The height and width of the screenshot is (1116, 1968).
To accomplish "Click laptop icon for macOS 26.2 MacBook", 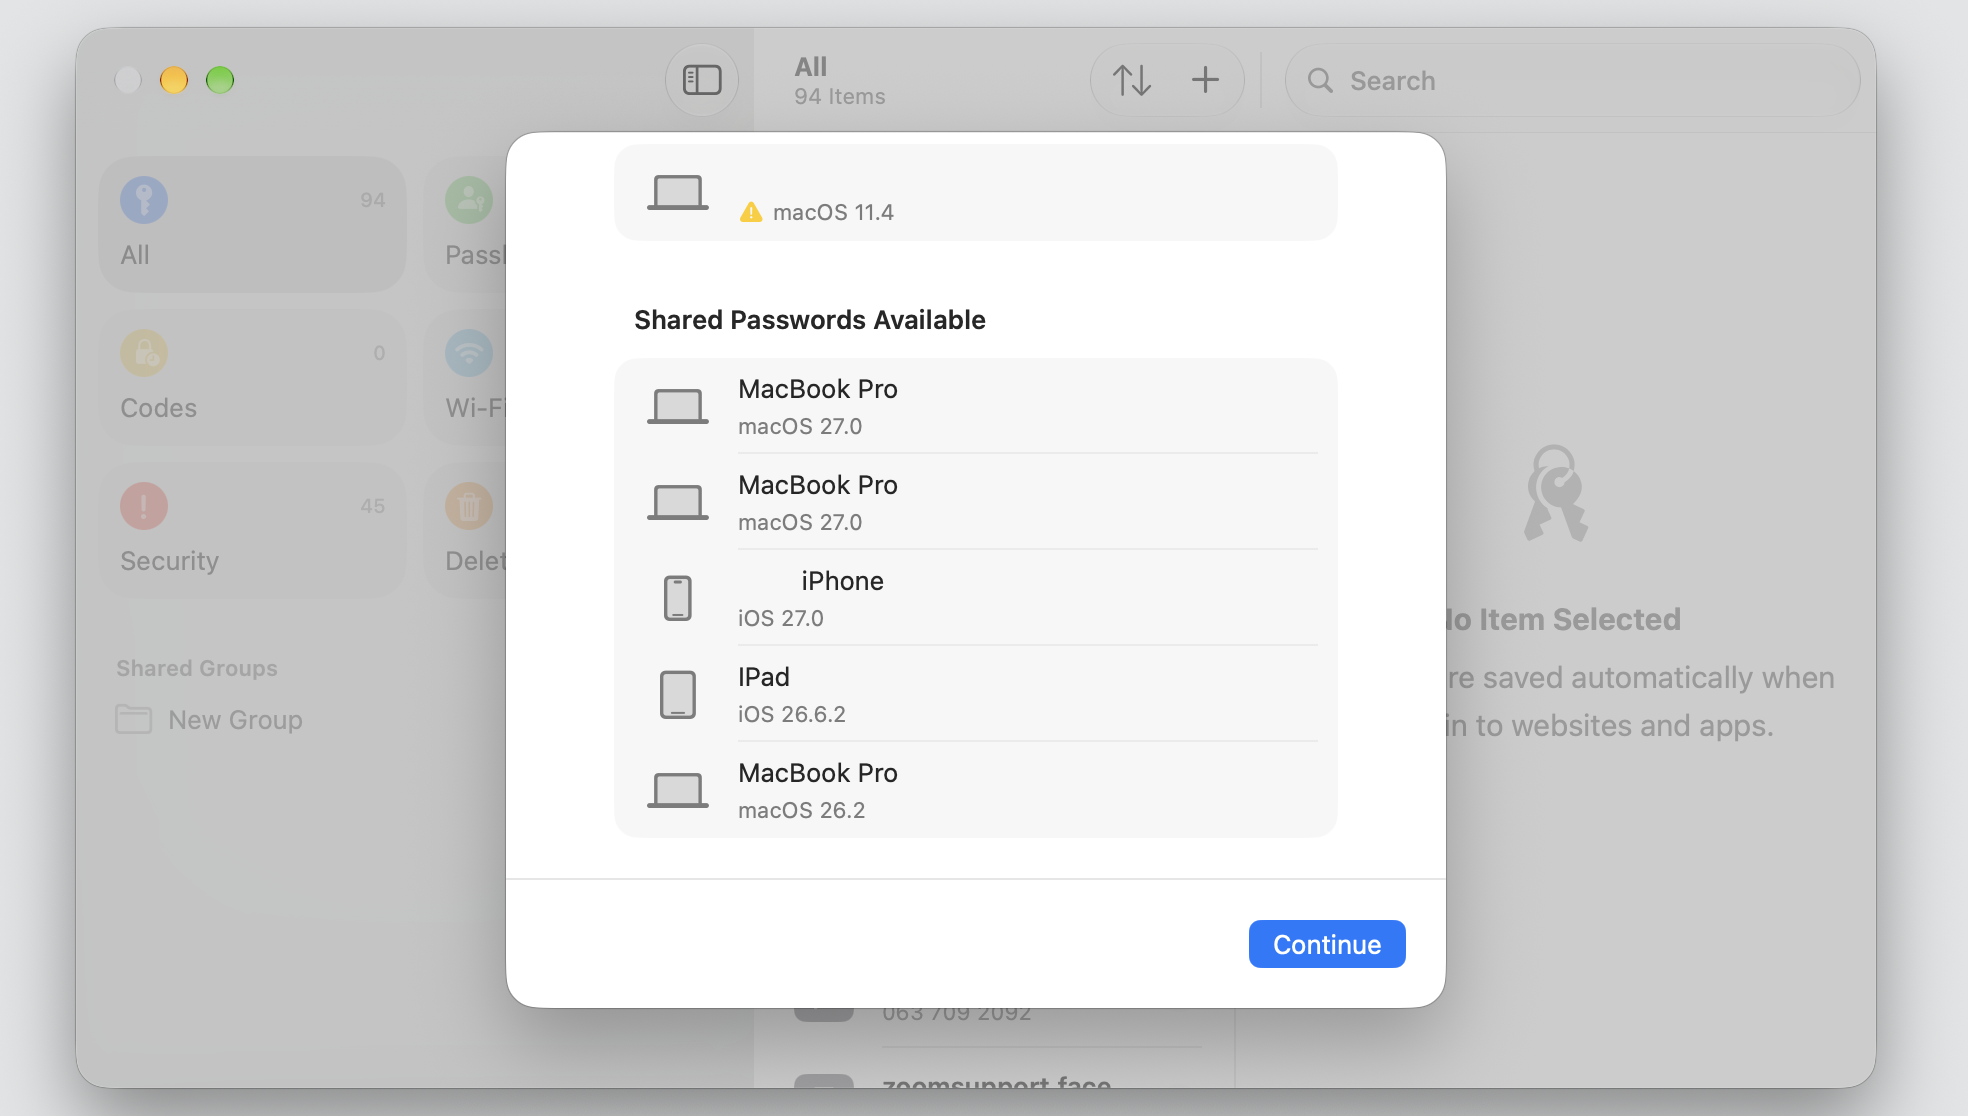I will point(678,790).
